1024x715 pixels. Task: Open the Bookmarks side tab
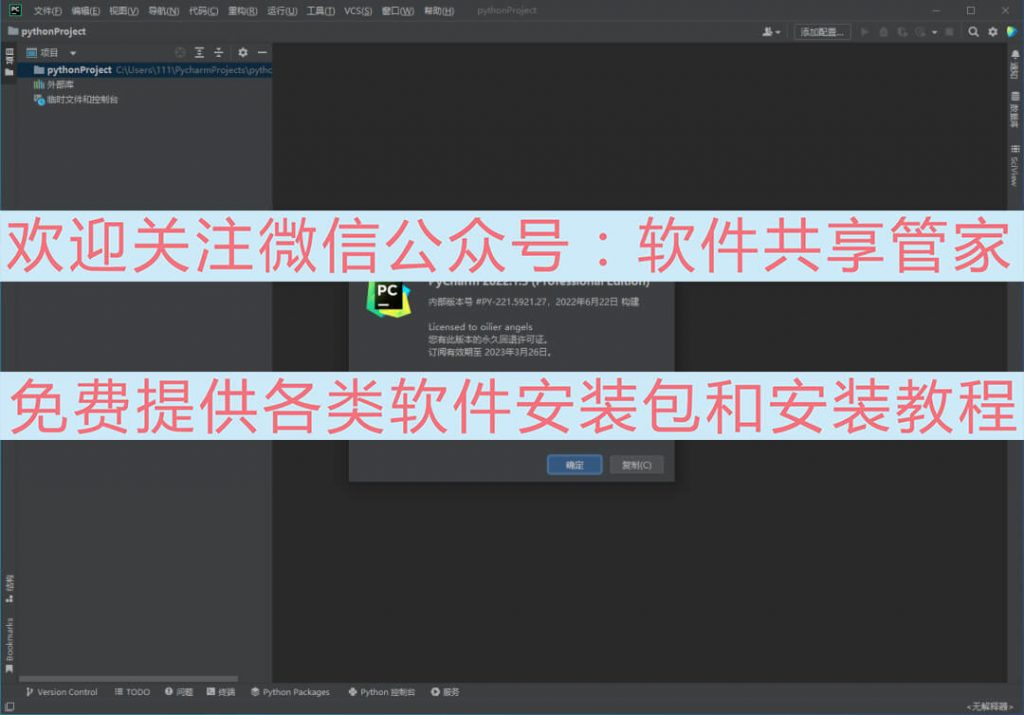9,645
